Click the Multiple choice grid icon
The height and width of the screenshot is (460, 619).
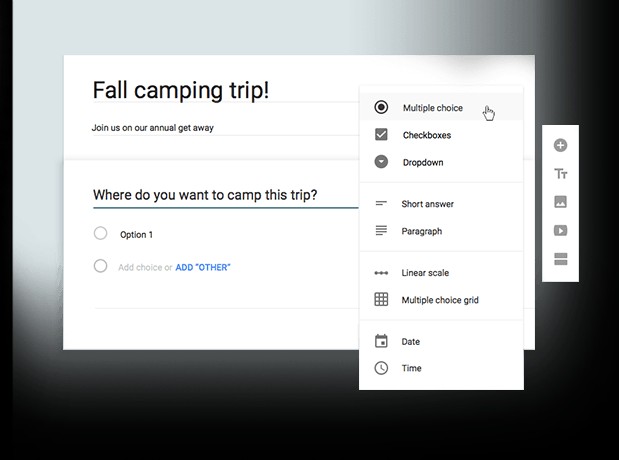381,299
